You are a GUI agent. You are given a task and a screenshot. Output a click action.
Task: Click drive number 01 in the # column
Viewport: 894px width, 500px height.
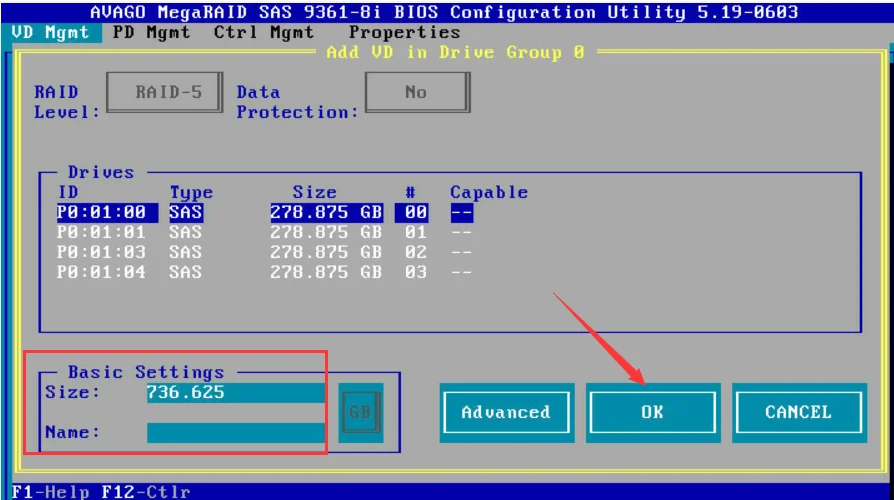point(416,233)
